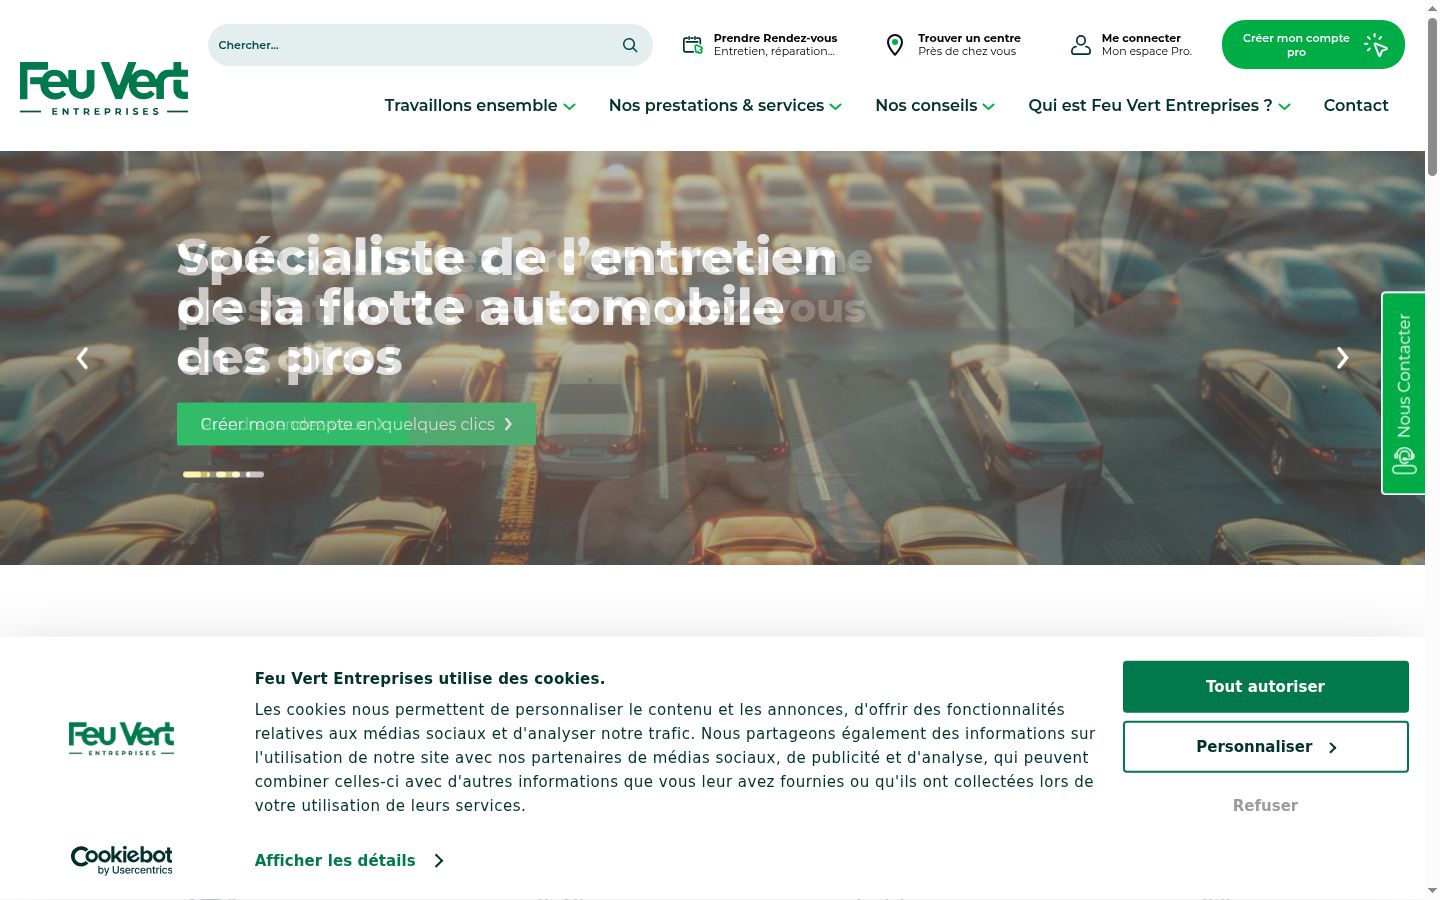Open the Nous Contacter side tab
The height and width of the screenshot is (900, 1440).
click(1403, 393)
